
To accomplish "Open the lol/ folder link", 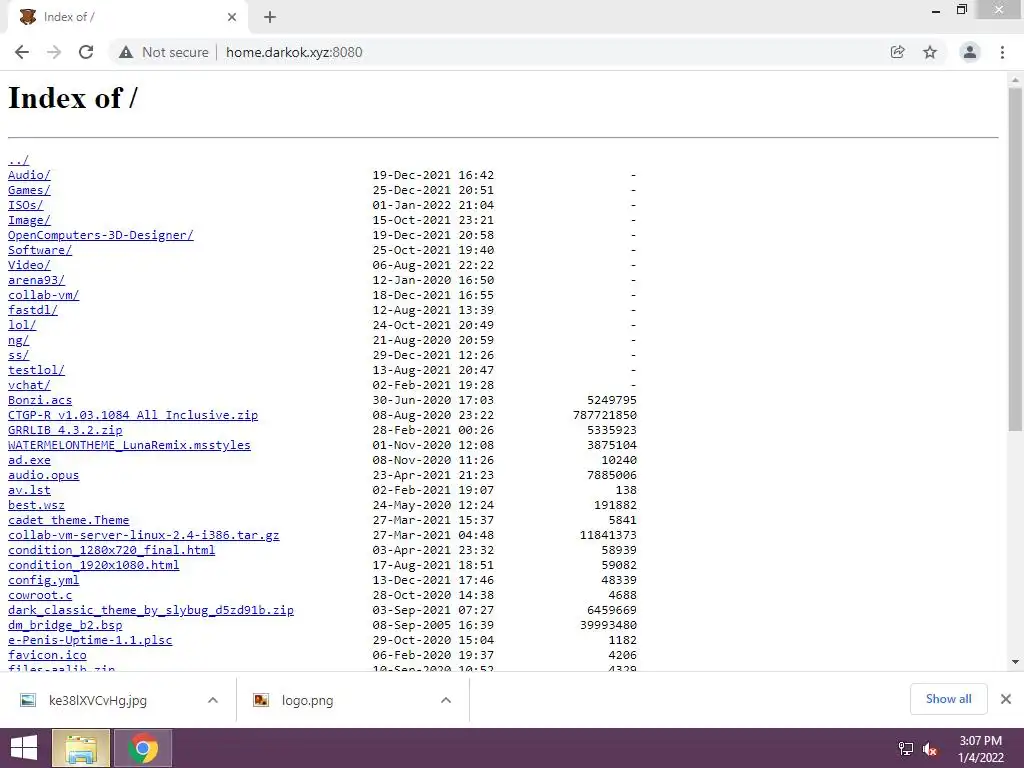I will (22, 325).
